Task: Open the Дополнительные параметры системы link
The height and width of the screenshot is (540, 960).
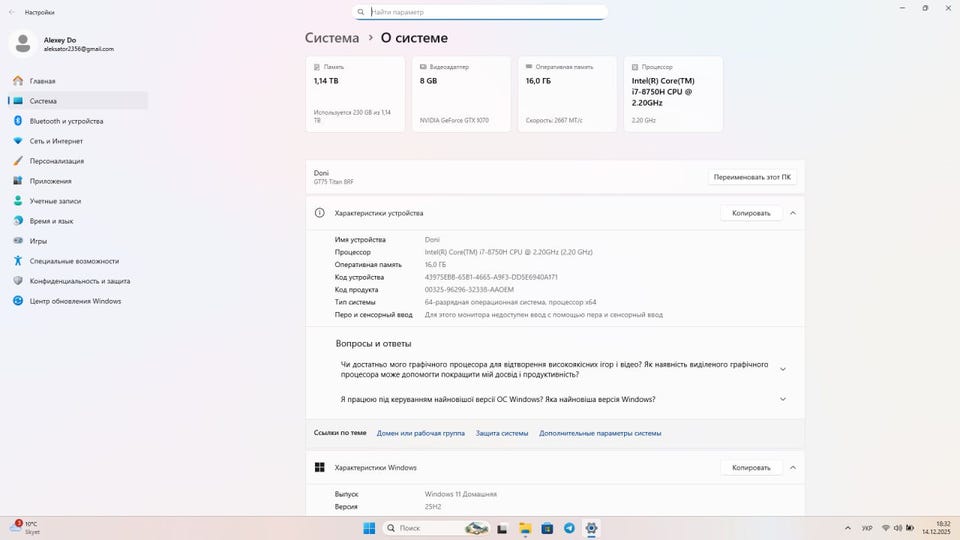Action: (x=600, y=433)
